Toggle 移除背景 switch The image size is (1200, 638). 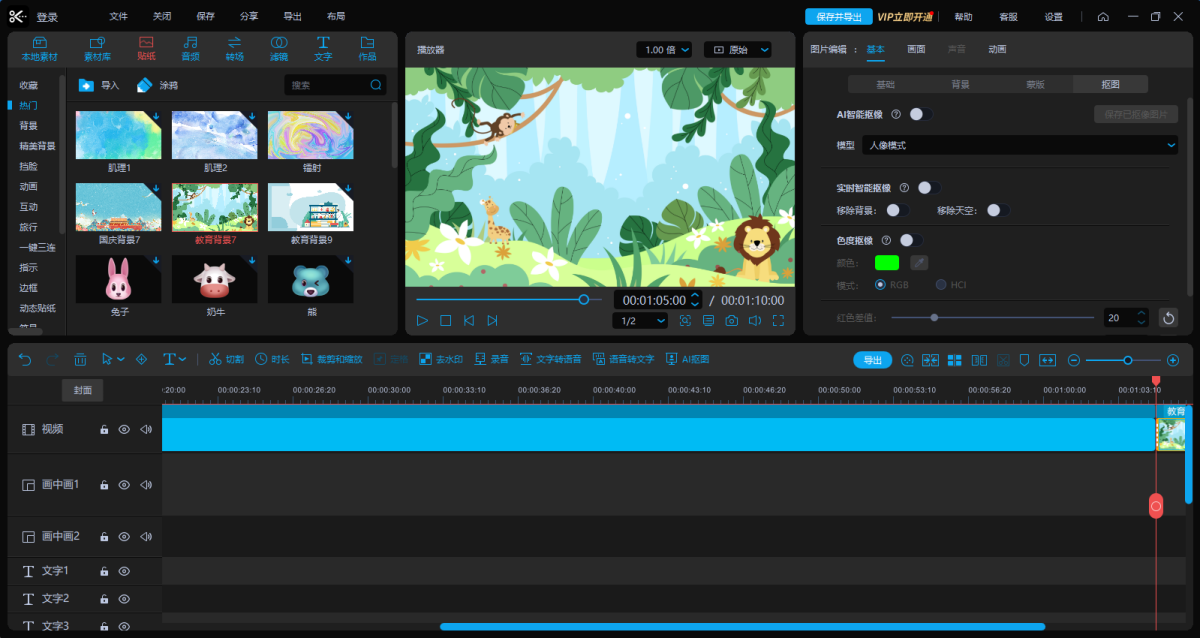897,210
